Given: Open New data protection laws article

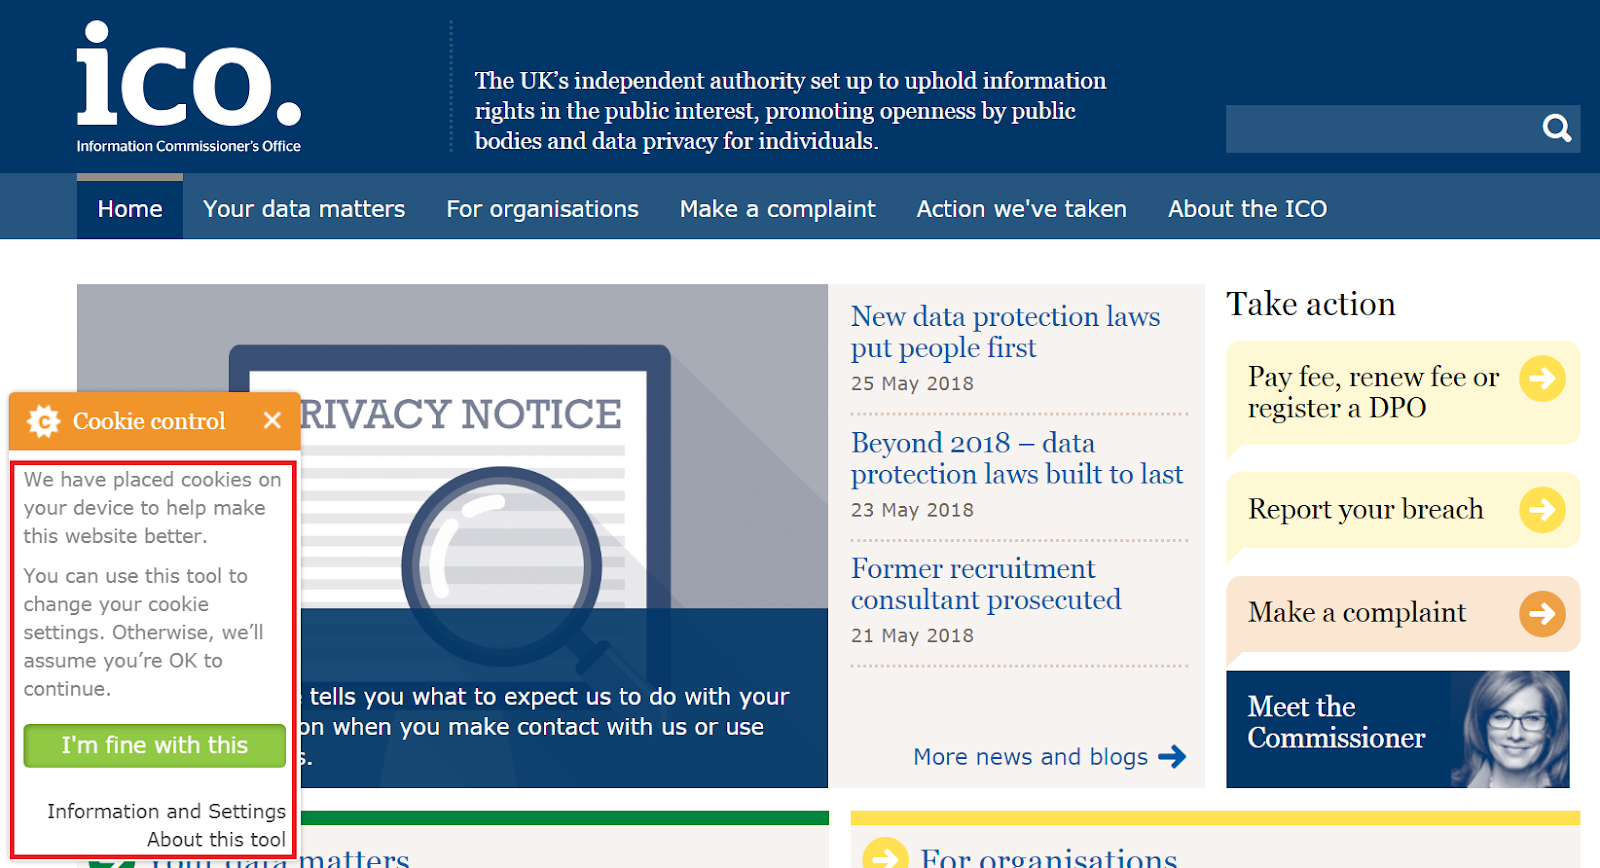Looking at the screenshot, I should click(x=1005, y=332).
